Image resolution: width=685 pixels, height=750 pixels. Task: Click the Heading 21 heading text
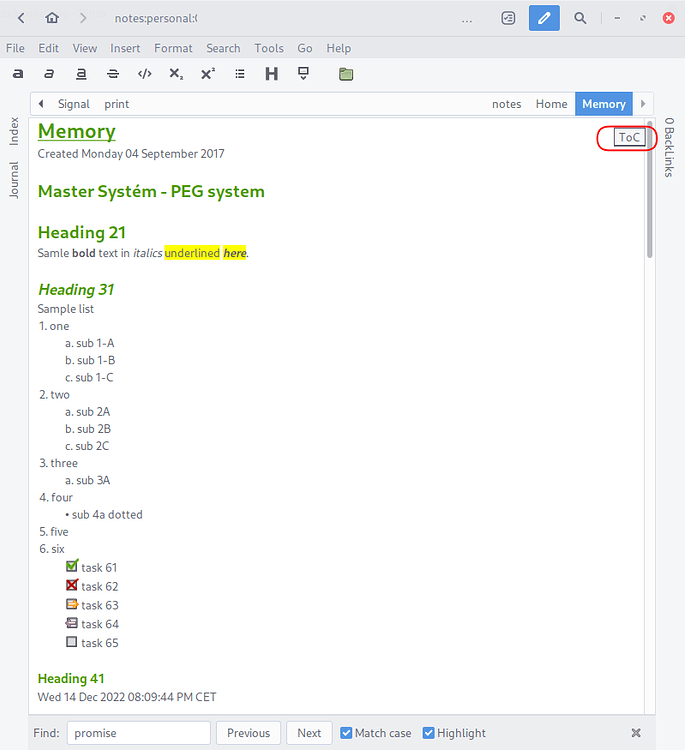click(82, 232)
